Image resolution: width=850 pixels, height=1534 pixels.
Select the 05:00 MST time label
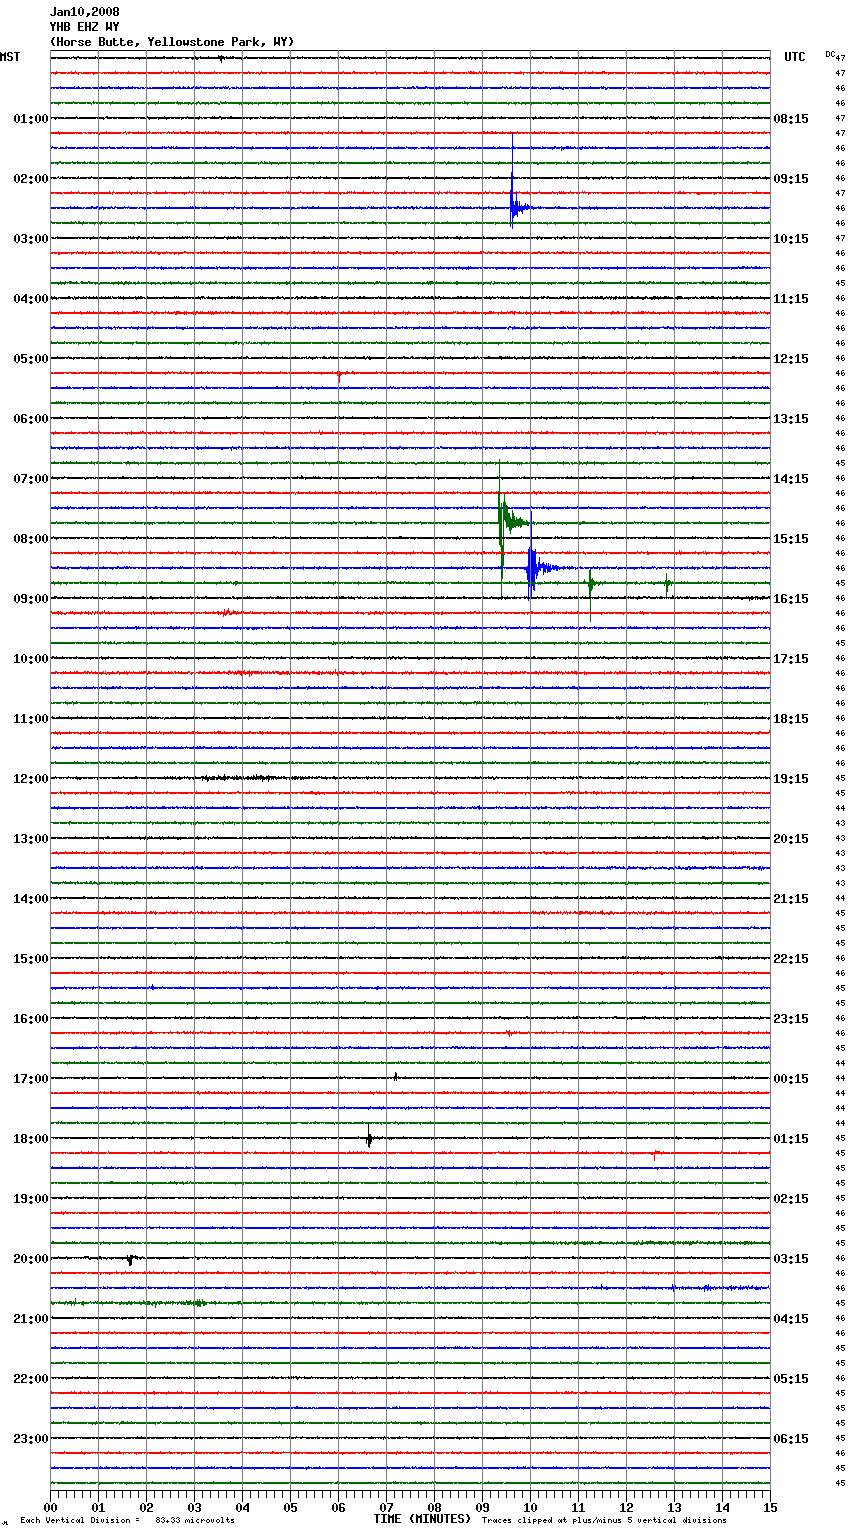31,359
